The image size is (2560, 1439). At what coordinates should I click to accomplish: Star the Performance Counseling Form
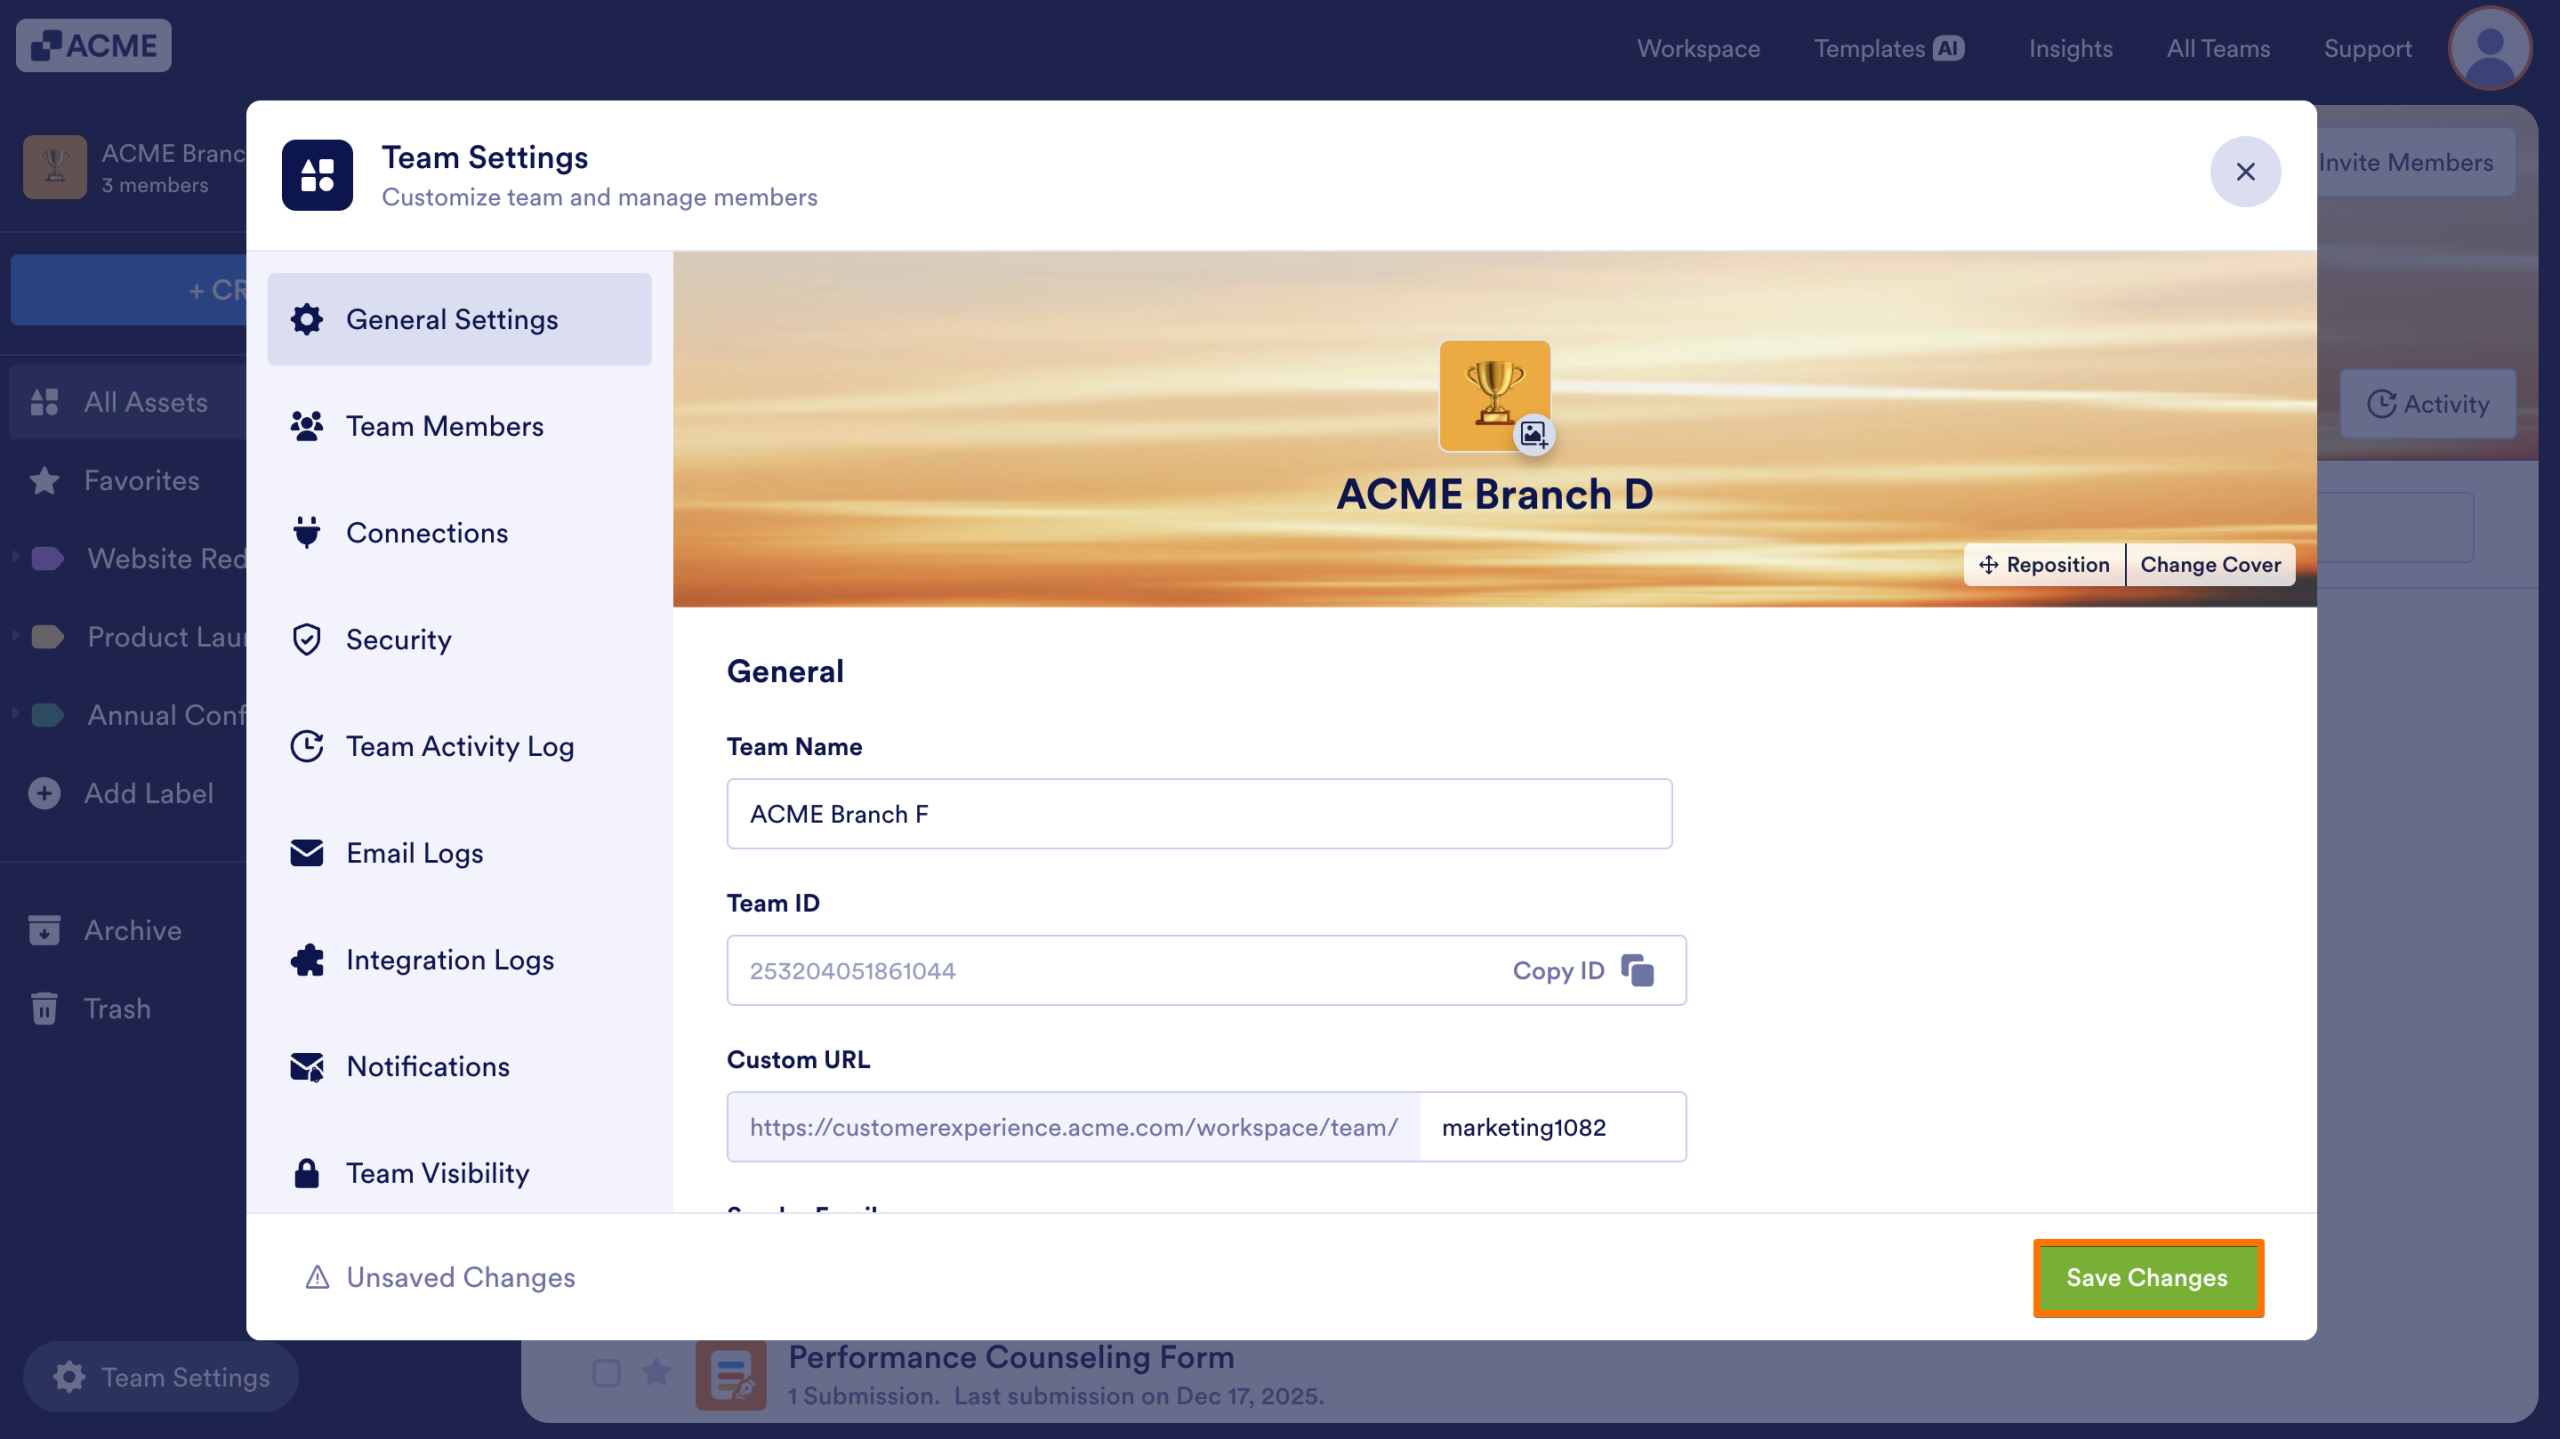tap(656, 1372)
